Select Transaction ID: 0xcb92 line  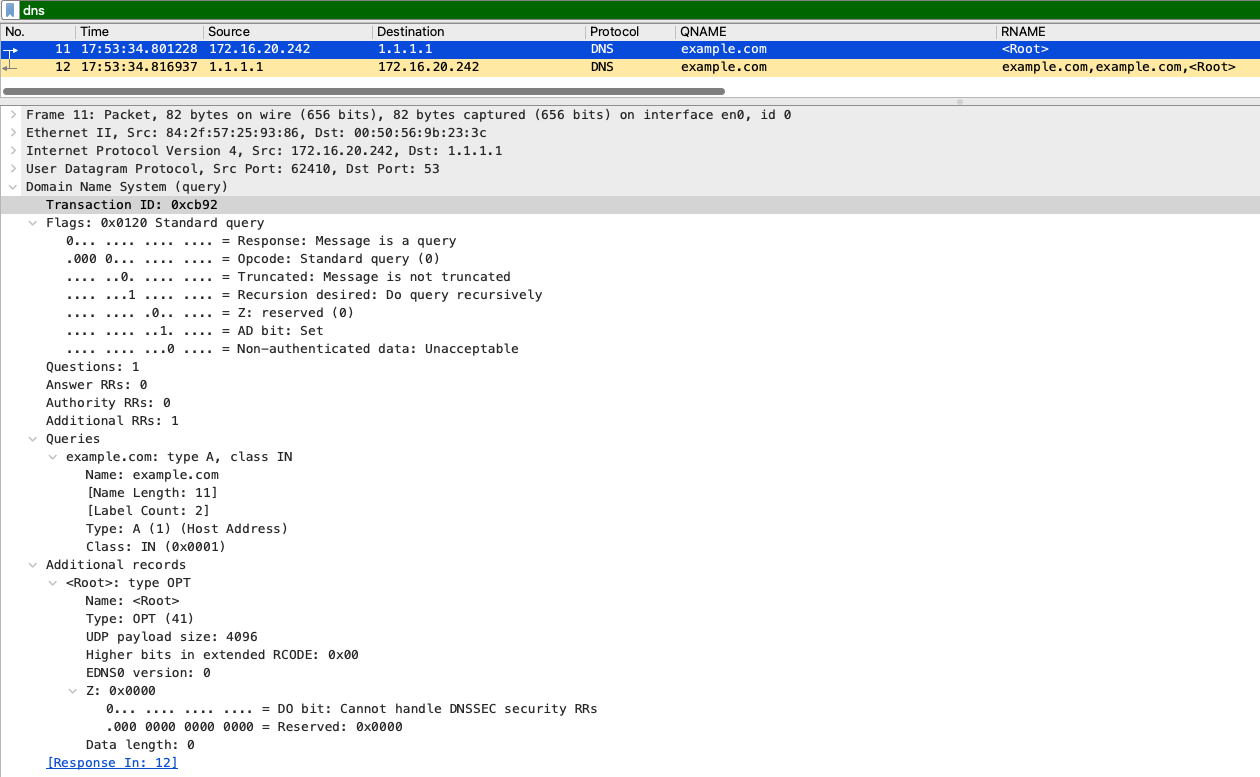pos(630,205)
